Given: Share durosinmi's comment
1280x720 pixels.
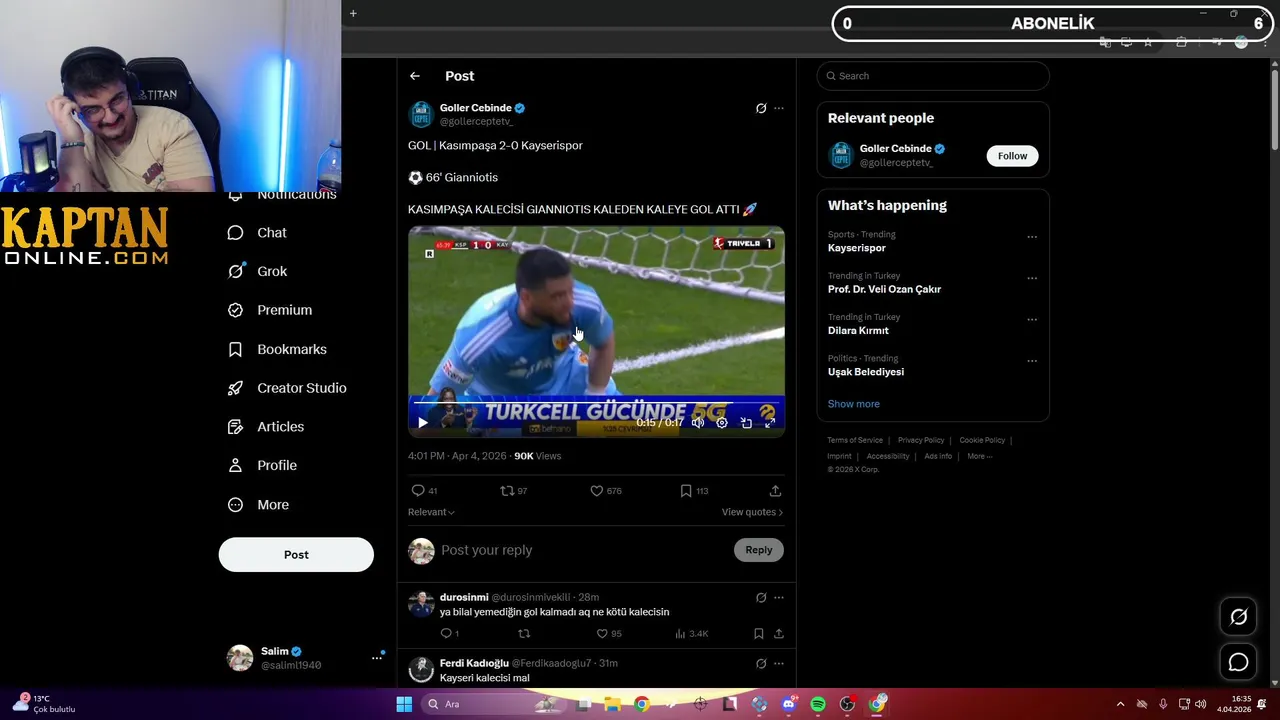Looking at the screenshot, I should pos(779,634).
